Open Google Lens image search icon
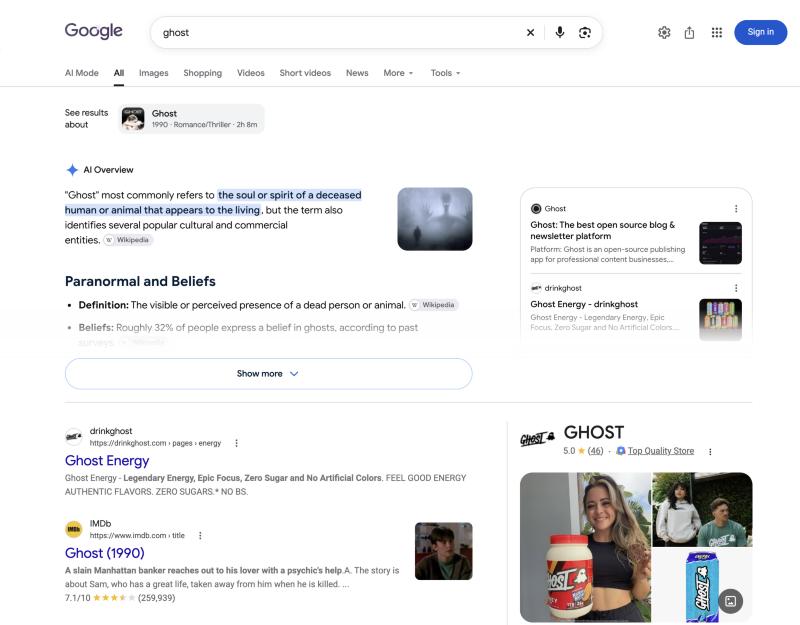This screenshot has height=625, width=800. pyautogui.click(x=585, y=33)
